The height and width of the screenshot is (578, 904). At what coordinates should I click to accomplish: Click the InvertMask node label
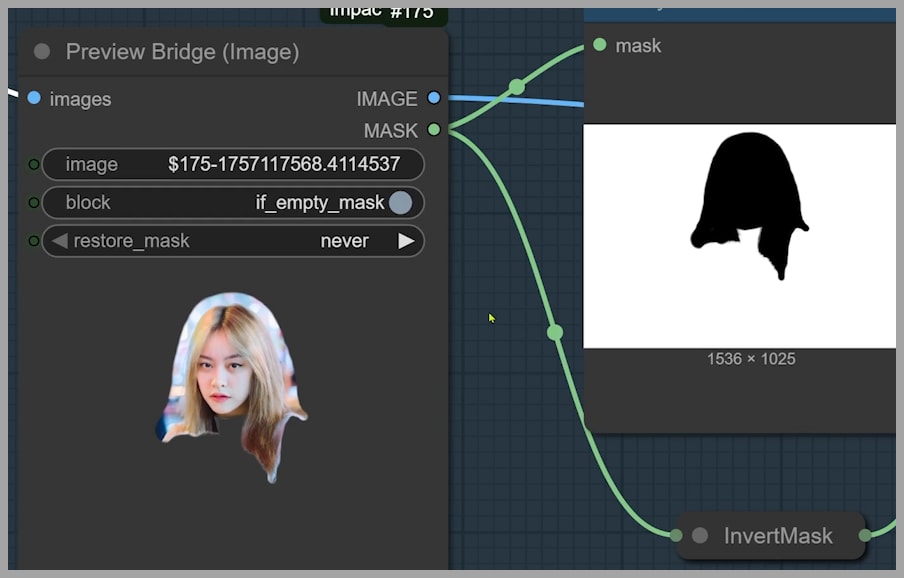pyautogui.click(x=778, y=536)
